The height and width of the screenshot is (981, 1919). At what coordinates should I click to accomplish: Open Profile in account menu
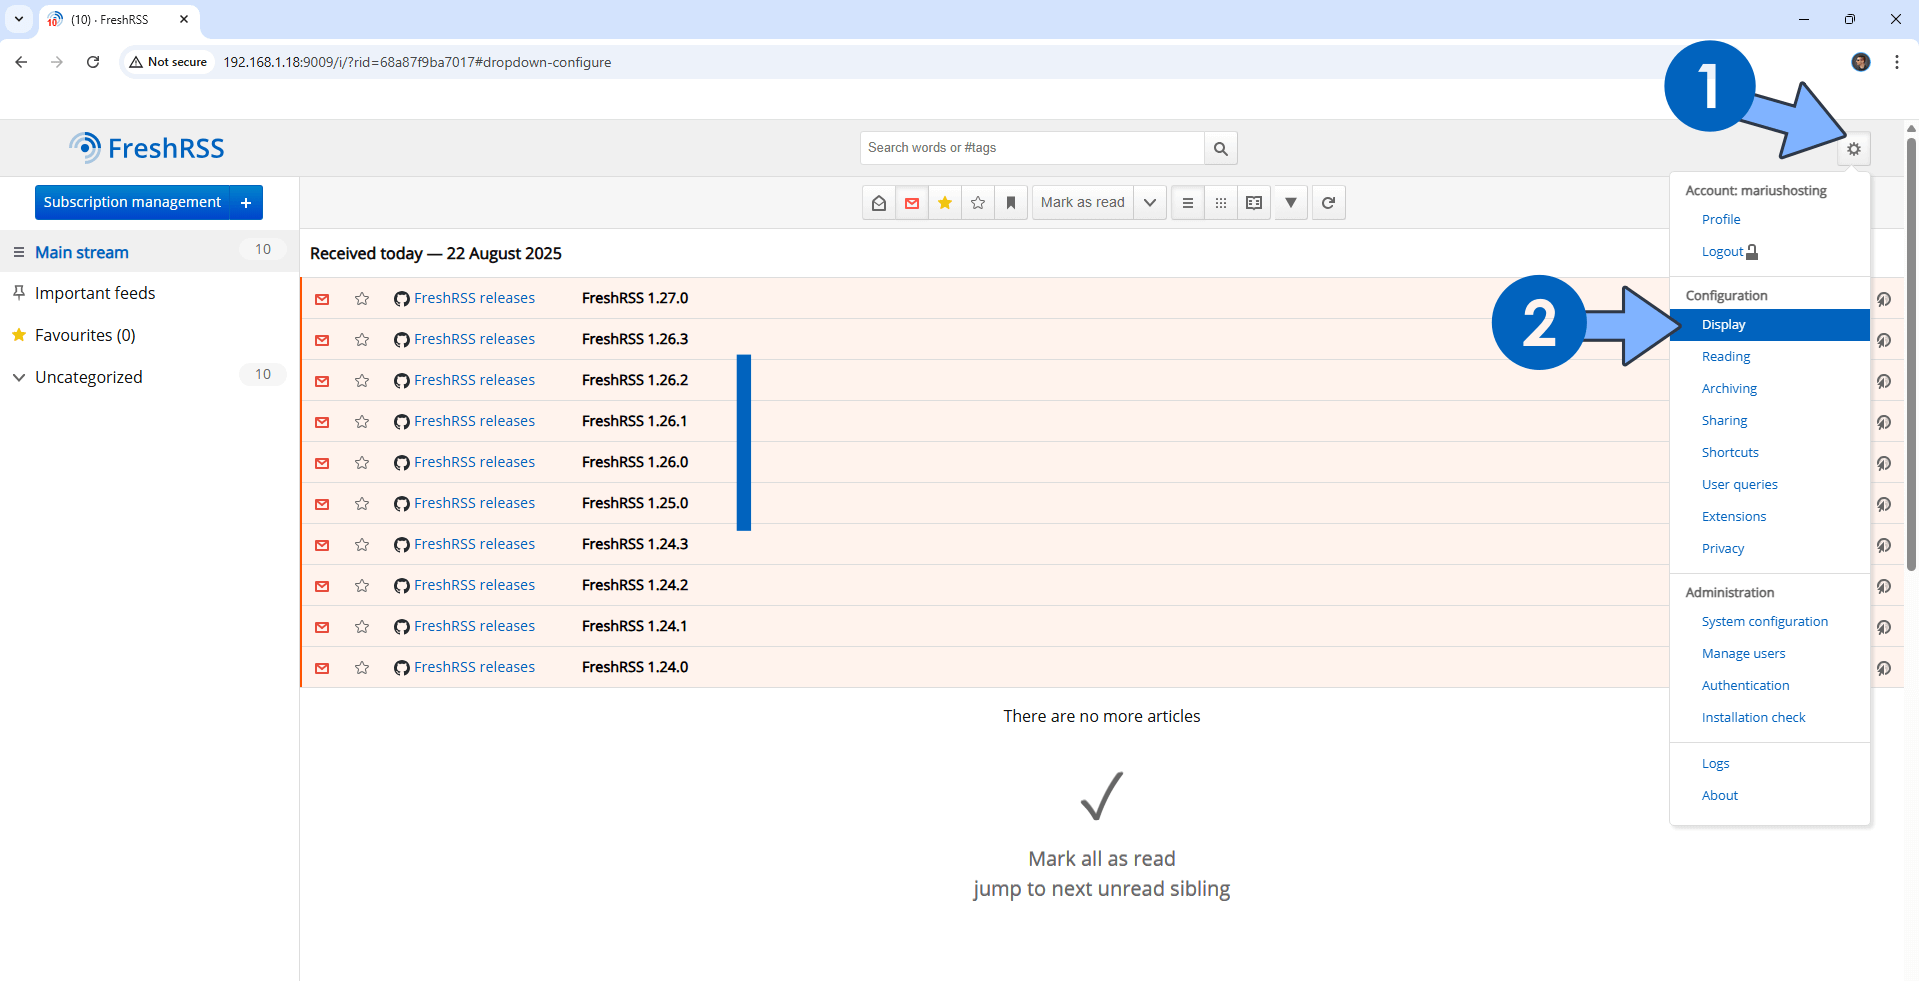[x=1721, y=220]
